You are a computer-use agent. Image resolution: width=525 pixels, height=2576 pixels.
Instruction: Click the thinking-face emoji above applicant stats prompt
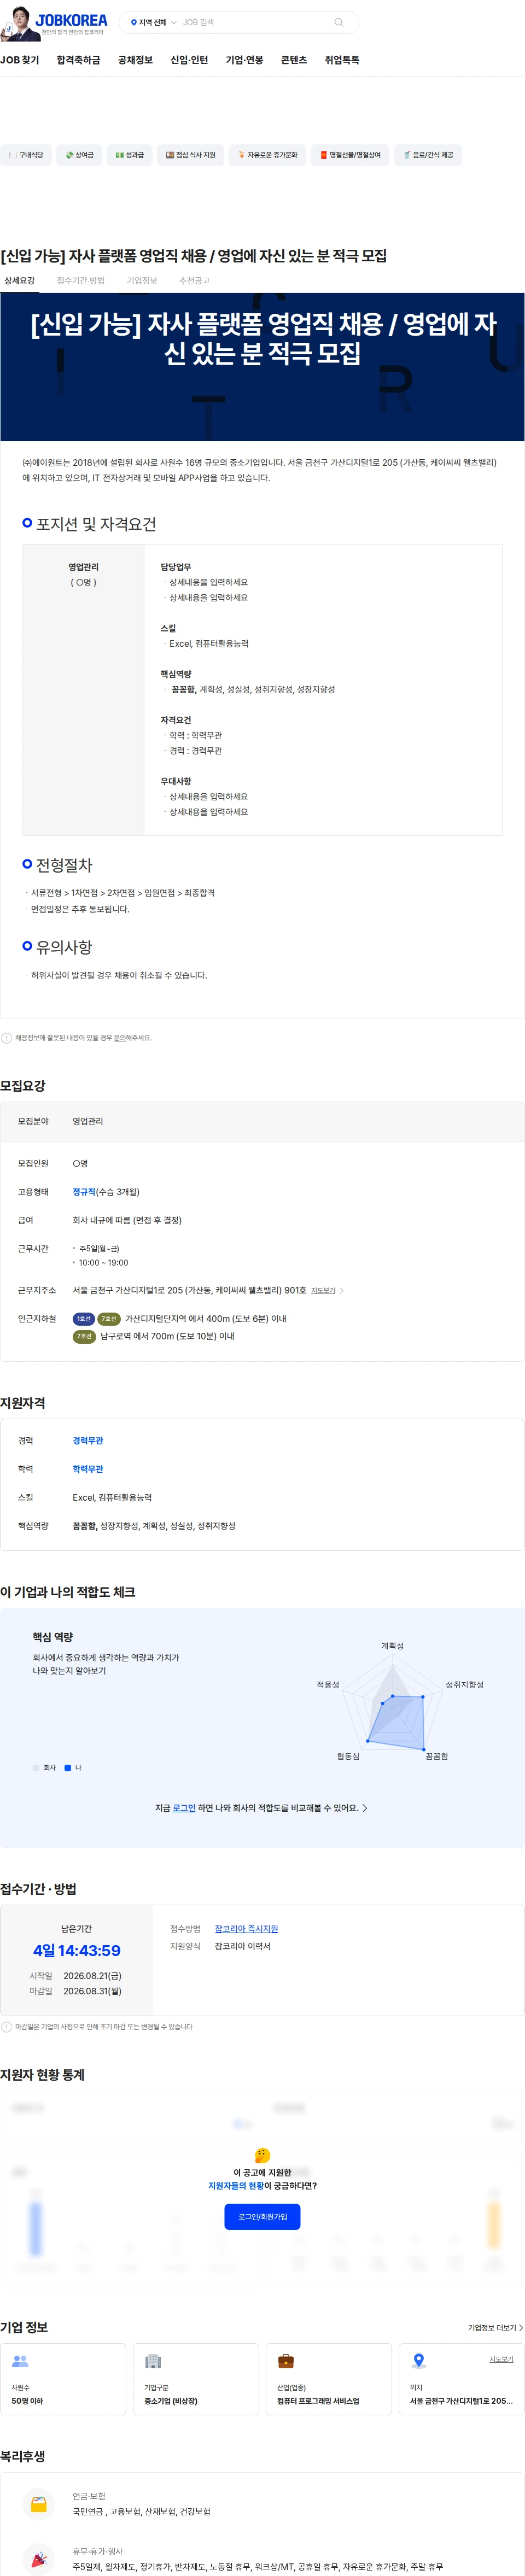point(262,2155)
